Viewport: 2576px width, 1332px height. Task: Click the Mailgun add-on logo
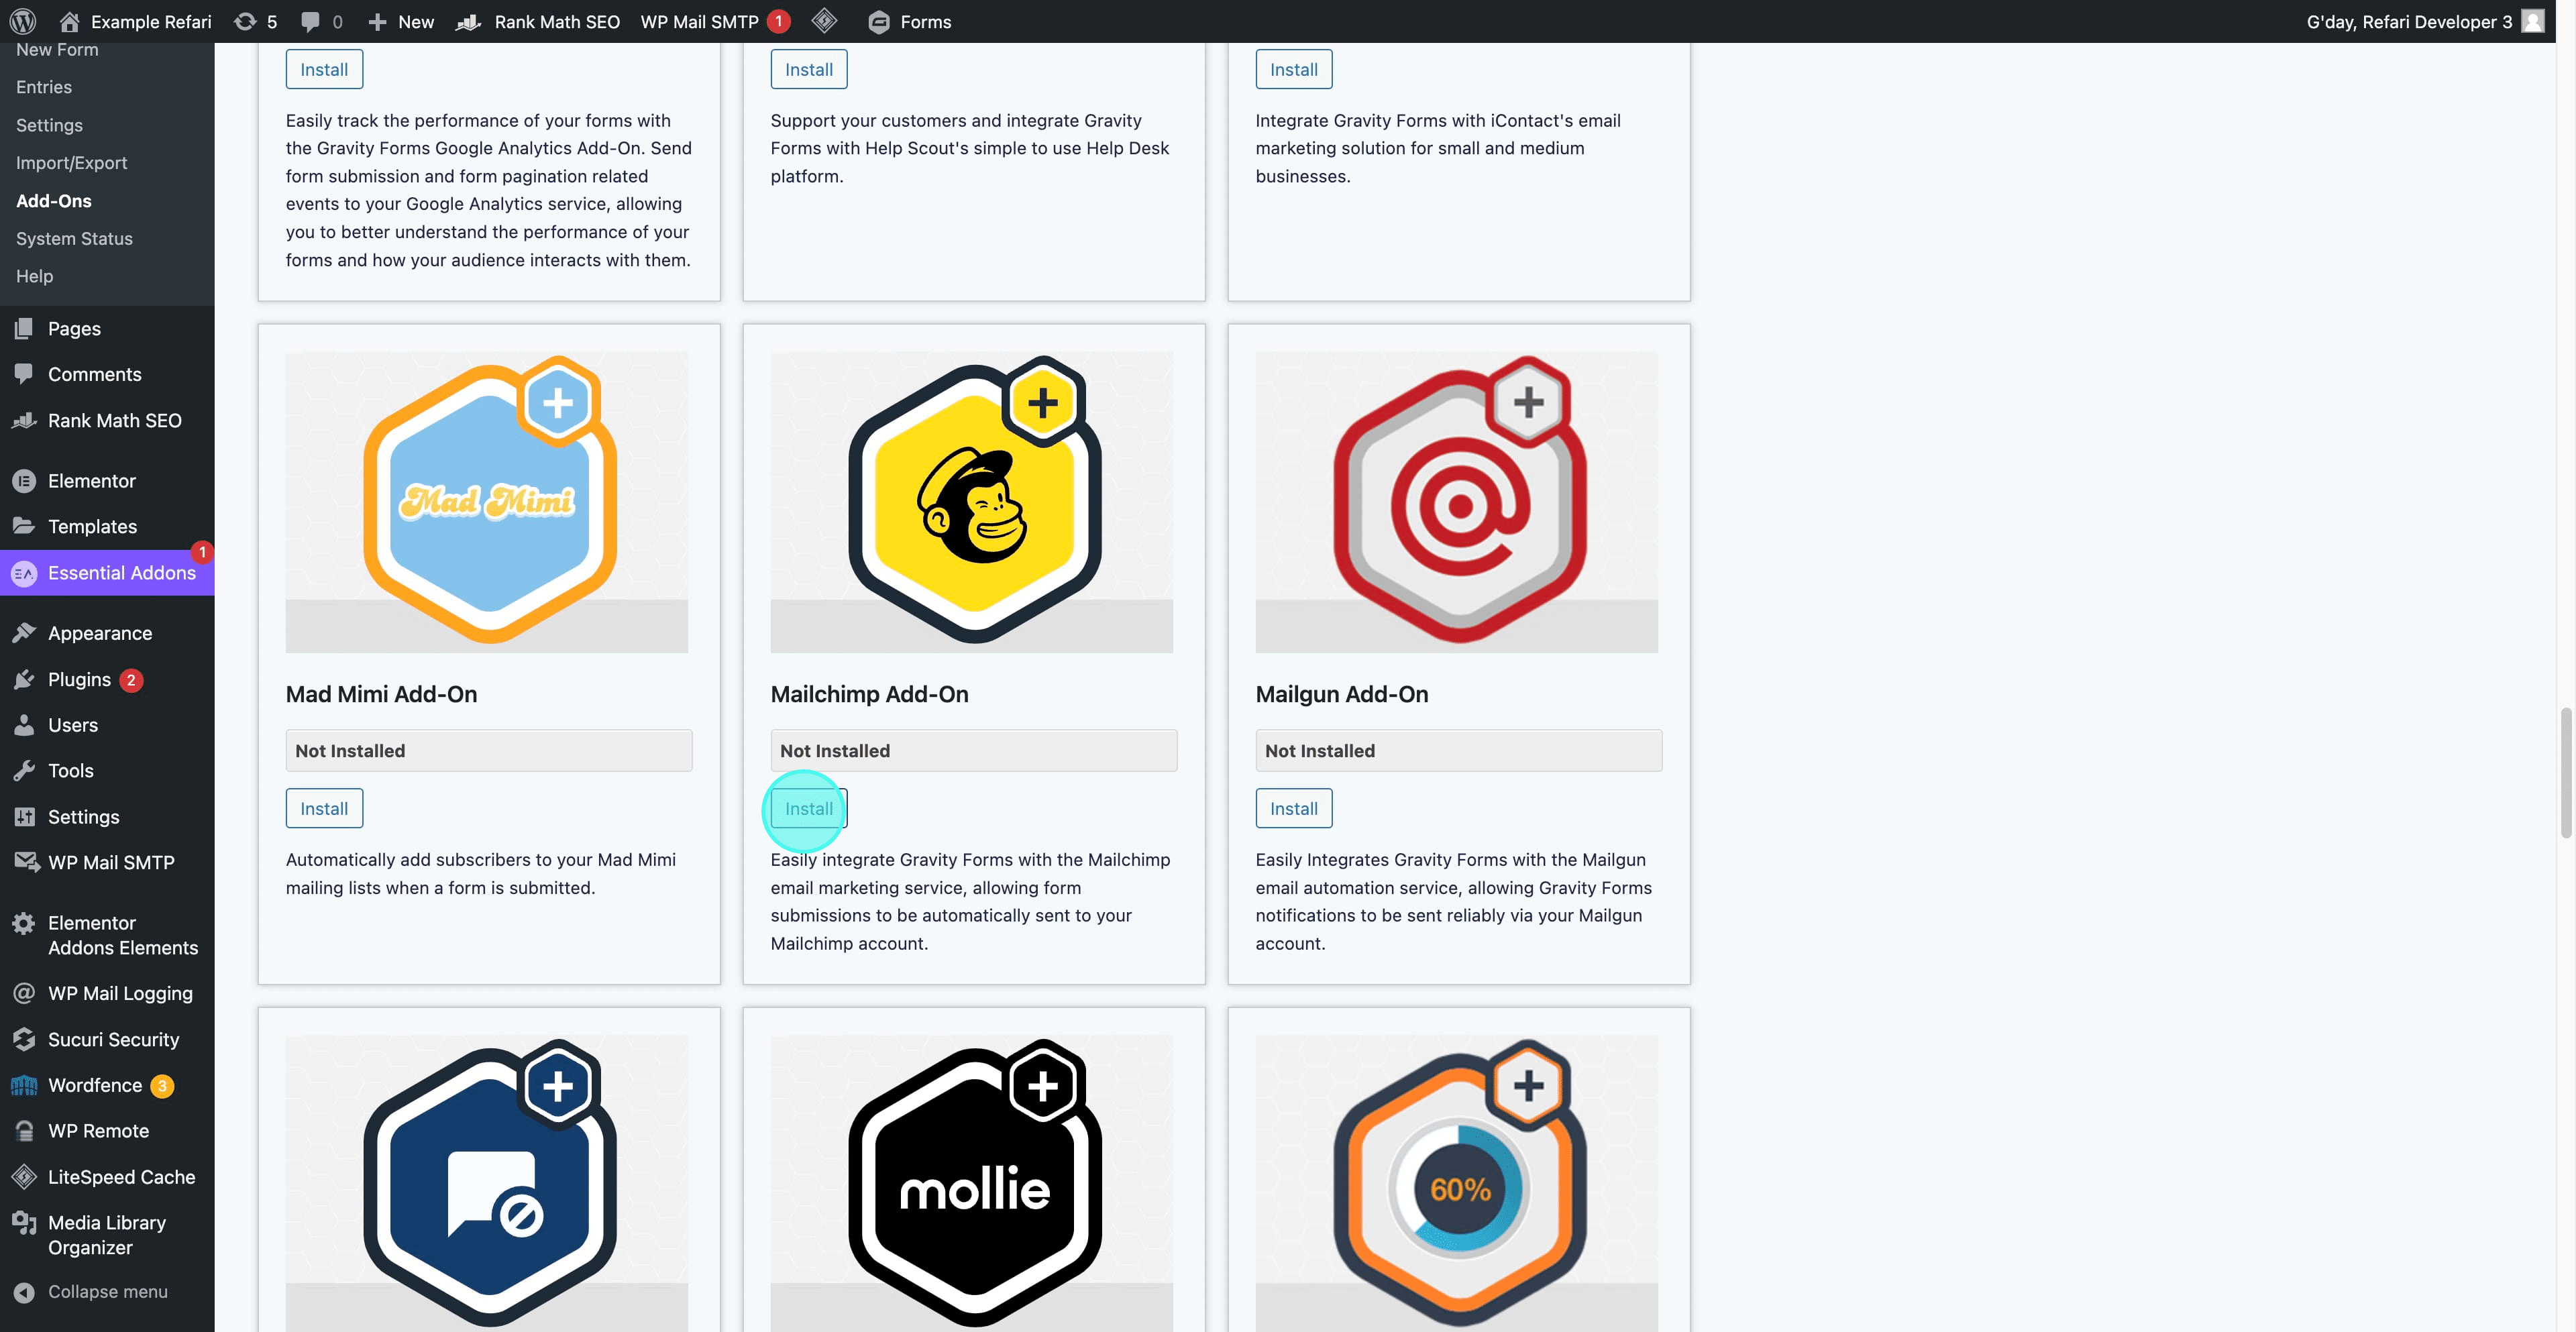pyautogui.click(x=1457, y=501)
